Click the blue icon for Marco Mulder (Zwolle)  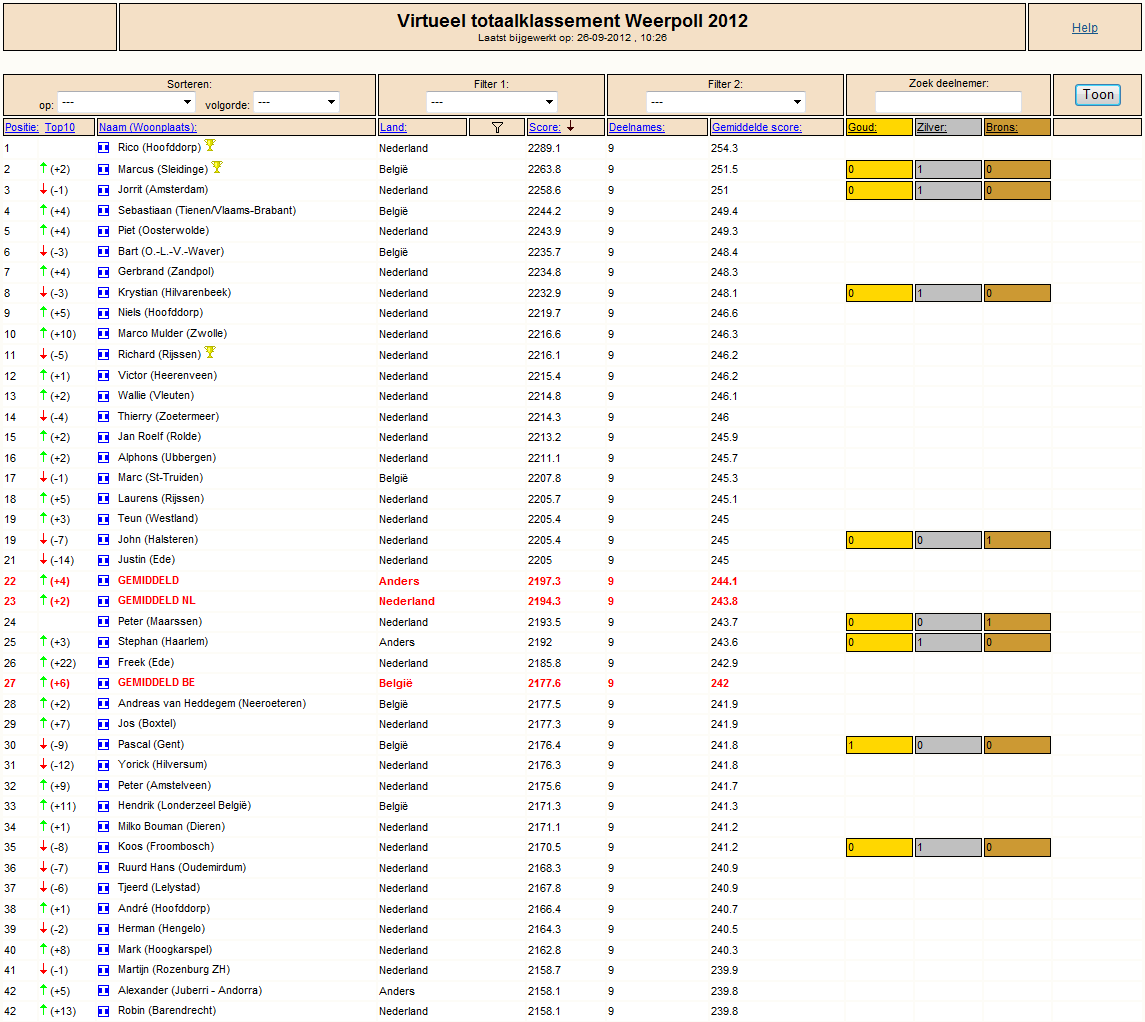104,334
